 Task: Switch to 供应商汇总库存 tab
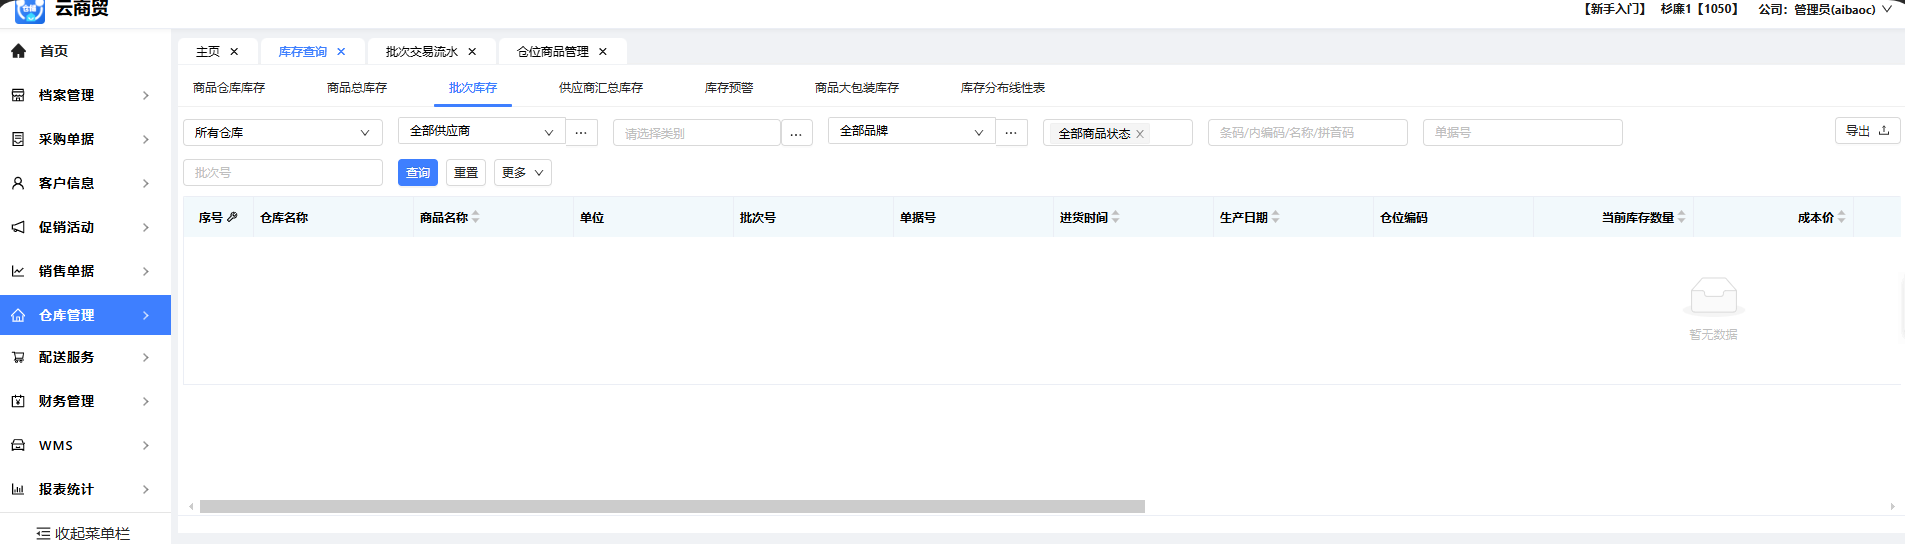pos(601,88)
